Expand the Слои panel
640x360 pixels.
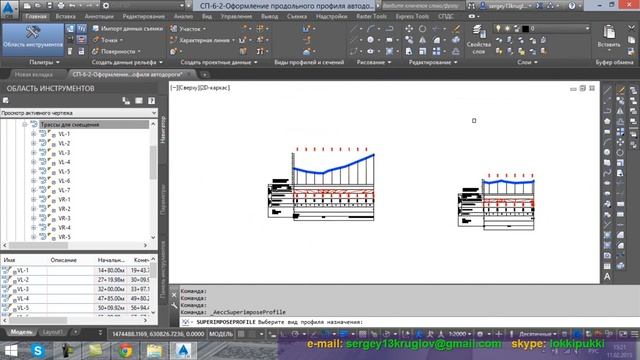point(527,62)
